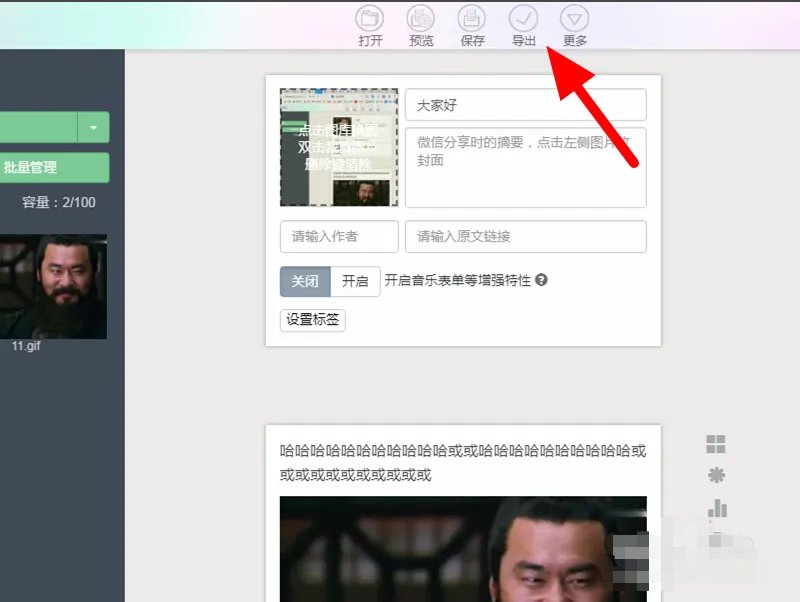Open the green button's dropdown arrow
This screenshot has height=602, width=800.
pyautogui.click(x=94, y=127)
